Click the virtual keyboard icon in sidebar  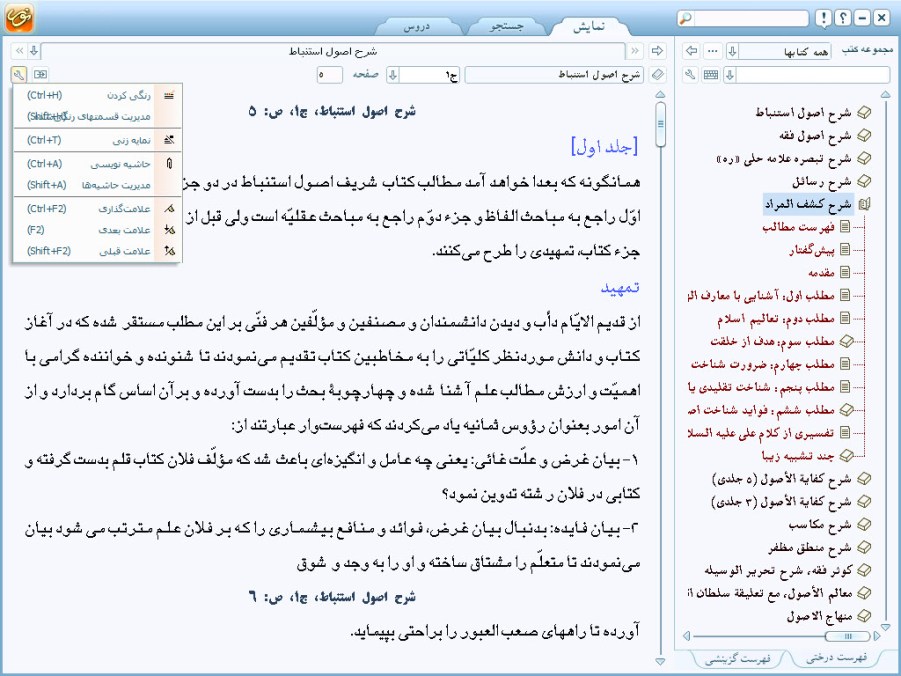click(711, 74)
